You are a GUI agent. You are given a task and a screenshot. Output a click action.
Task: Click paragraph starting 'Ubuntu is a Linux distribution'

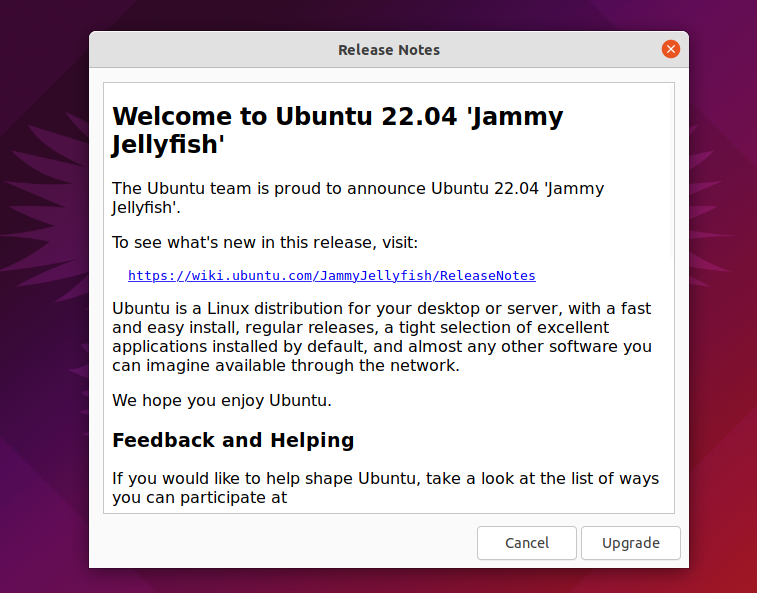pyautogui.click(x=382, y=337)
